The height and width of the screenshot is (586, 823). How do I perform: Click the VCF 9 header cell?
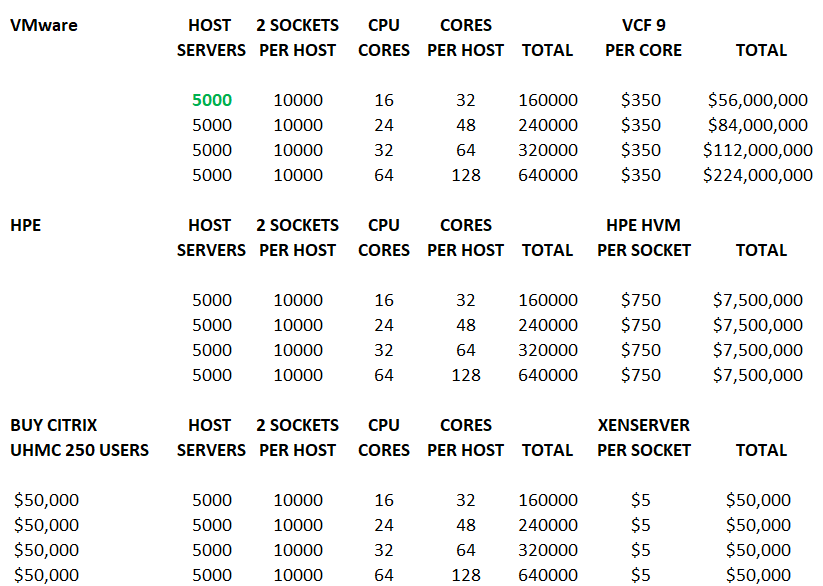[643, 25]
